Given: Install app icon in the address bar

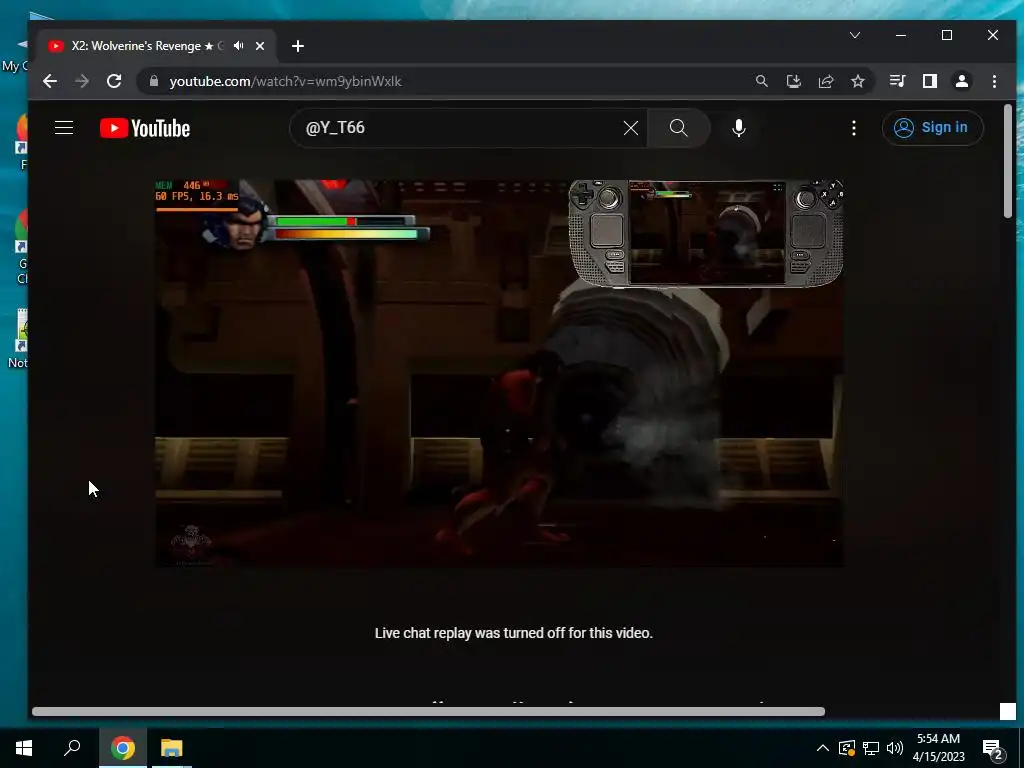Looking at the screenshot, I should click(x=793, y=81).
